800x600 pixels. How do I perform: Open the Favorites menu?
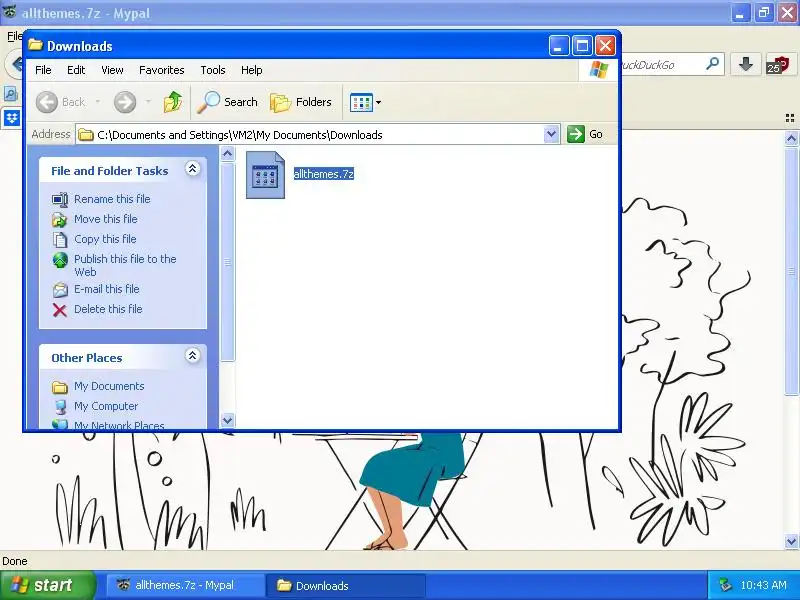[162, 70]
